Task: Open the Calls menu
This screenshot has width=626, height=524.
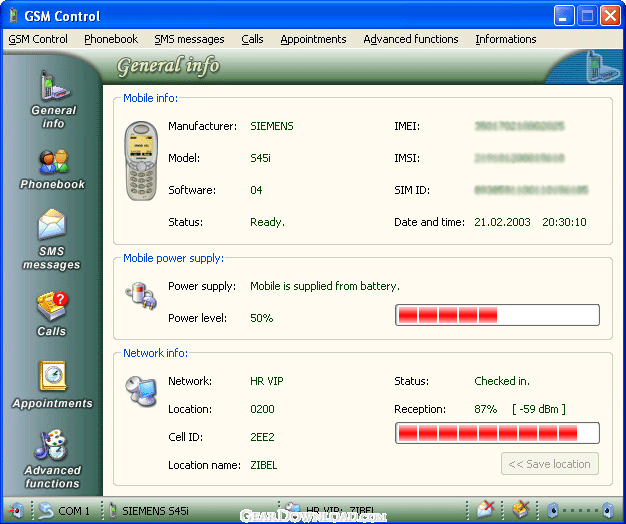Action: (252, 39)
